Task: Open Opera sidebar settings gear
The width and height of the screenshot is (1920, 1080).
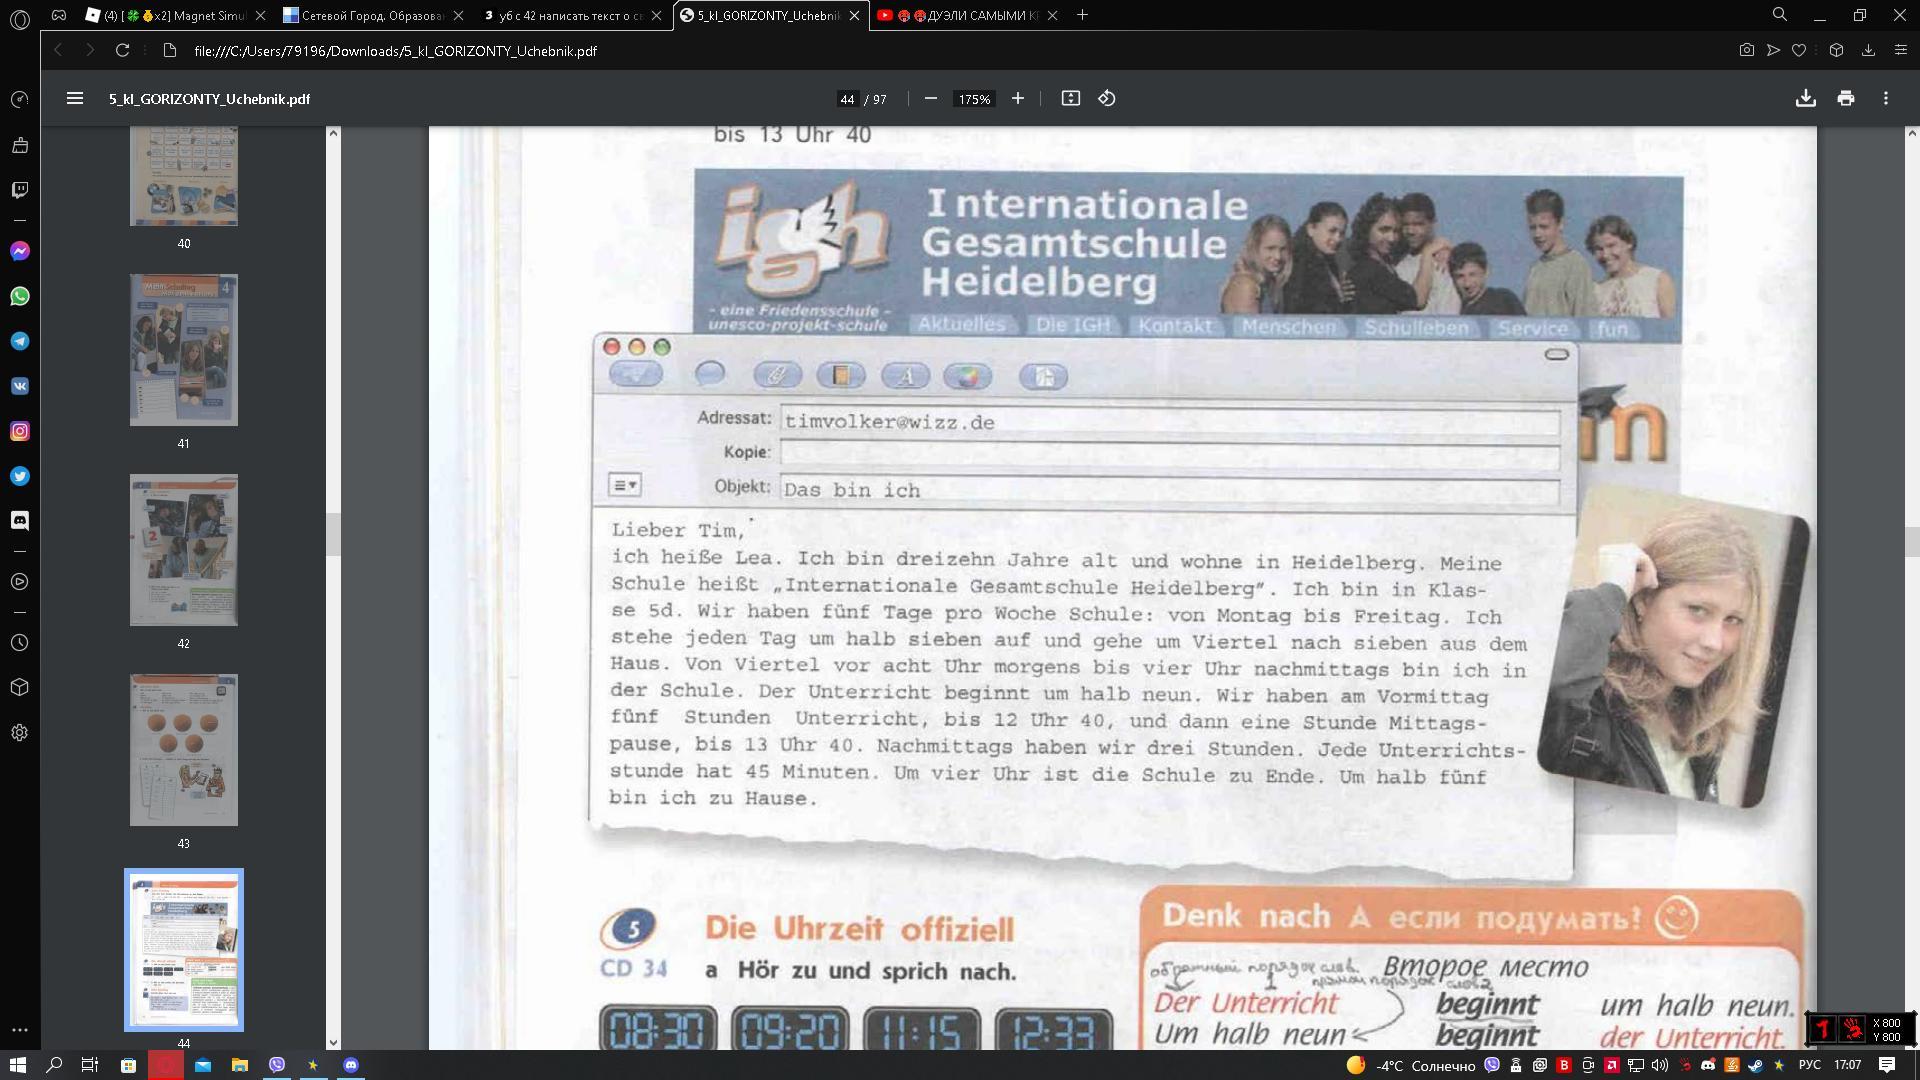Action: pos(19,732)
